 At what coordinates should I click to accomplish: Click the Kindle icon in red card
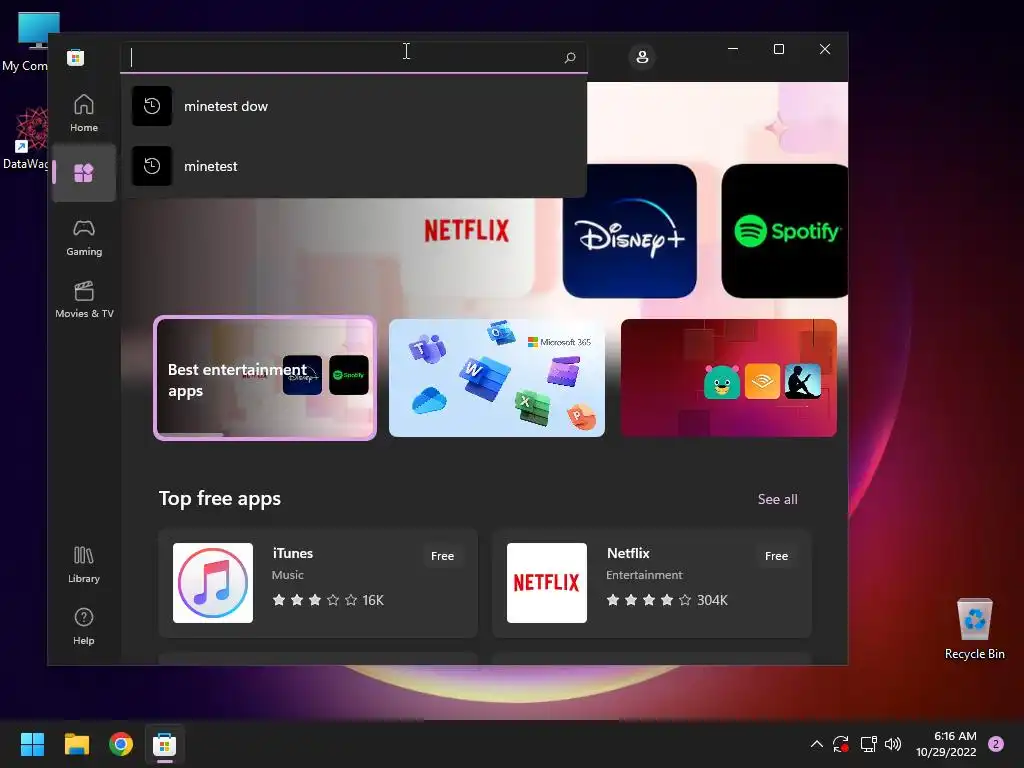click(803, 381)
